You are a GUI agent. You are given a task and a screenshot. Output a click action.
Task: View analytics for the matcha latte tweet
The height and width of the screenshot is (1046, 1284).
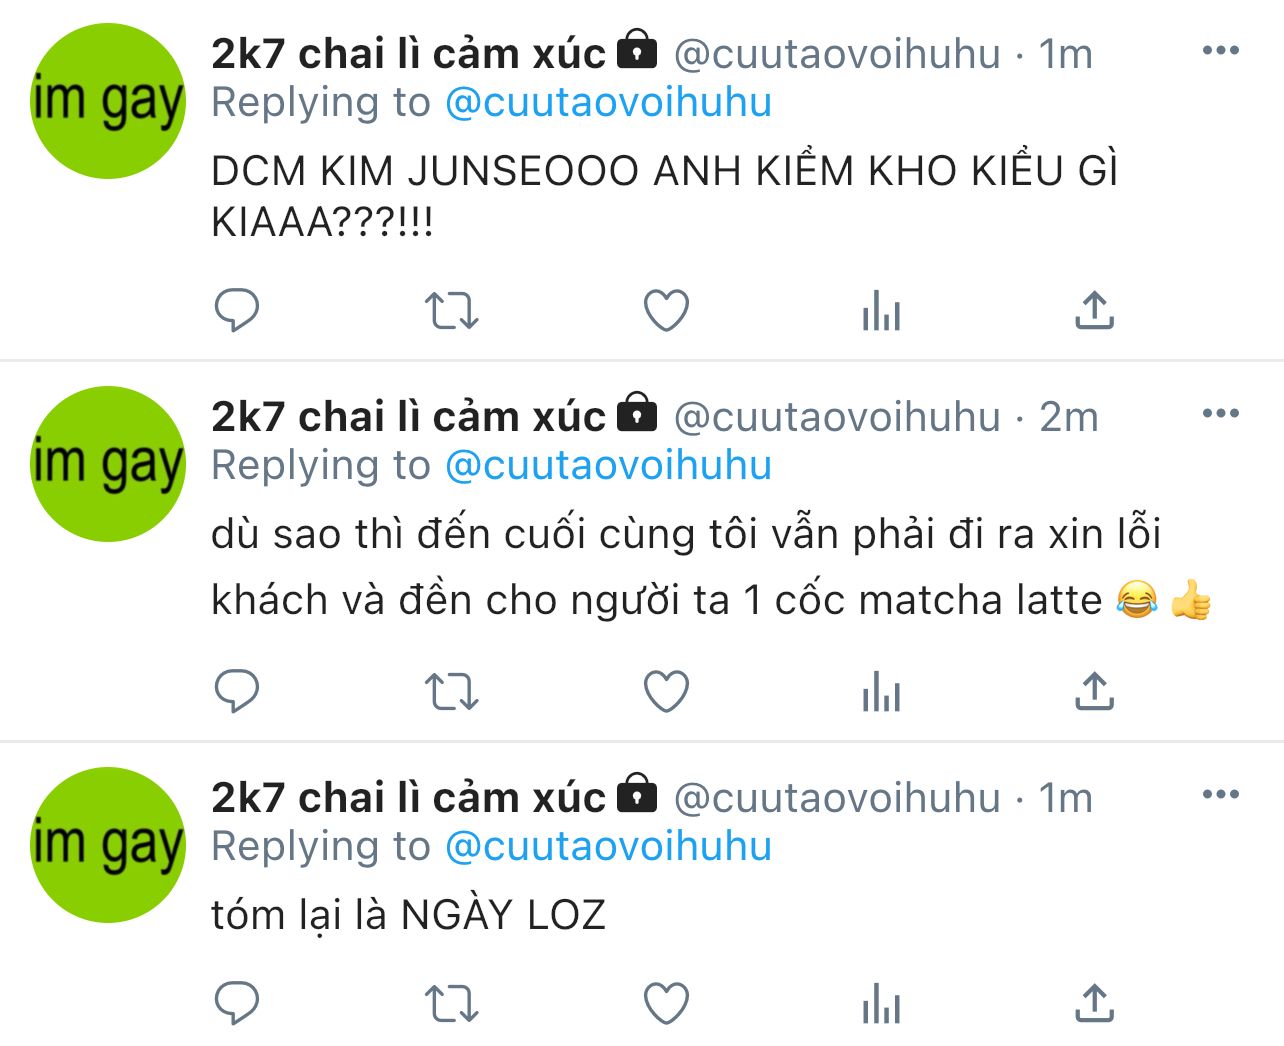pyautogui.click(x=881, y=691)
